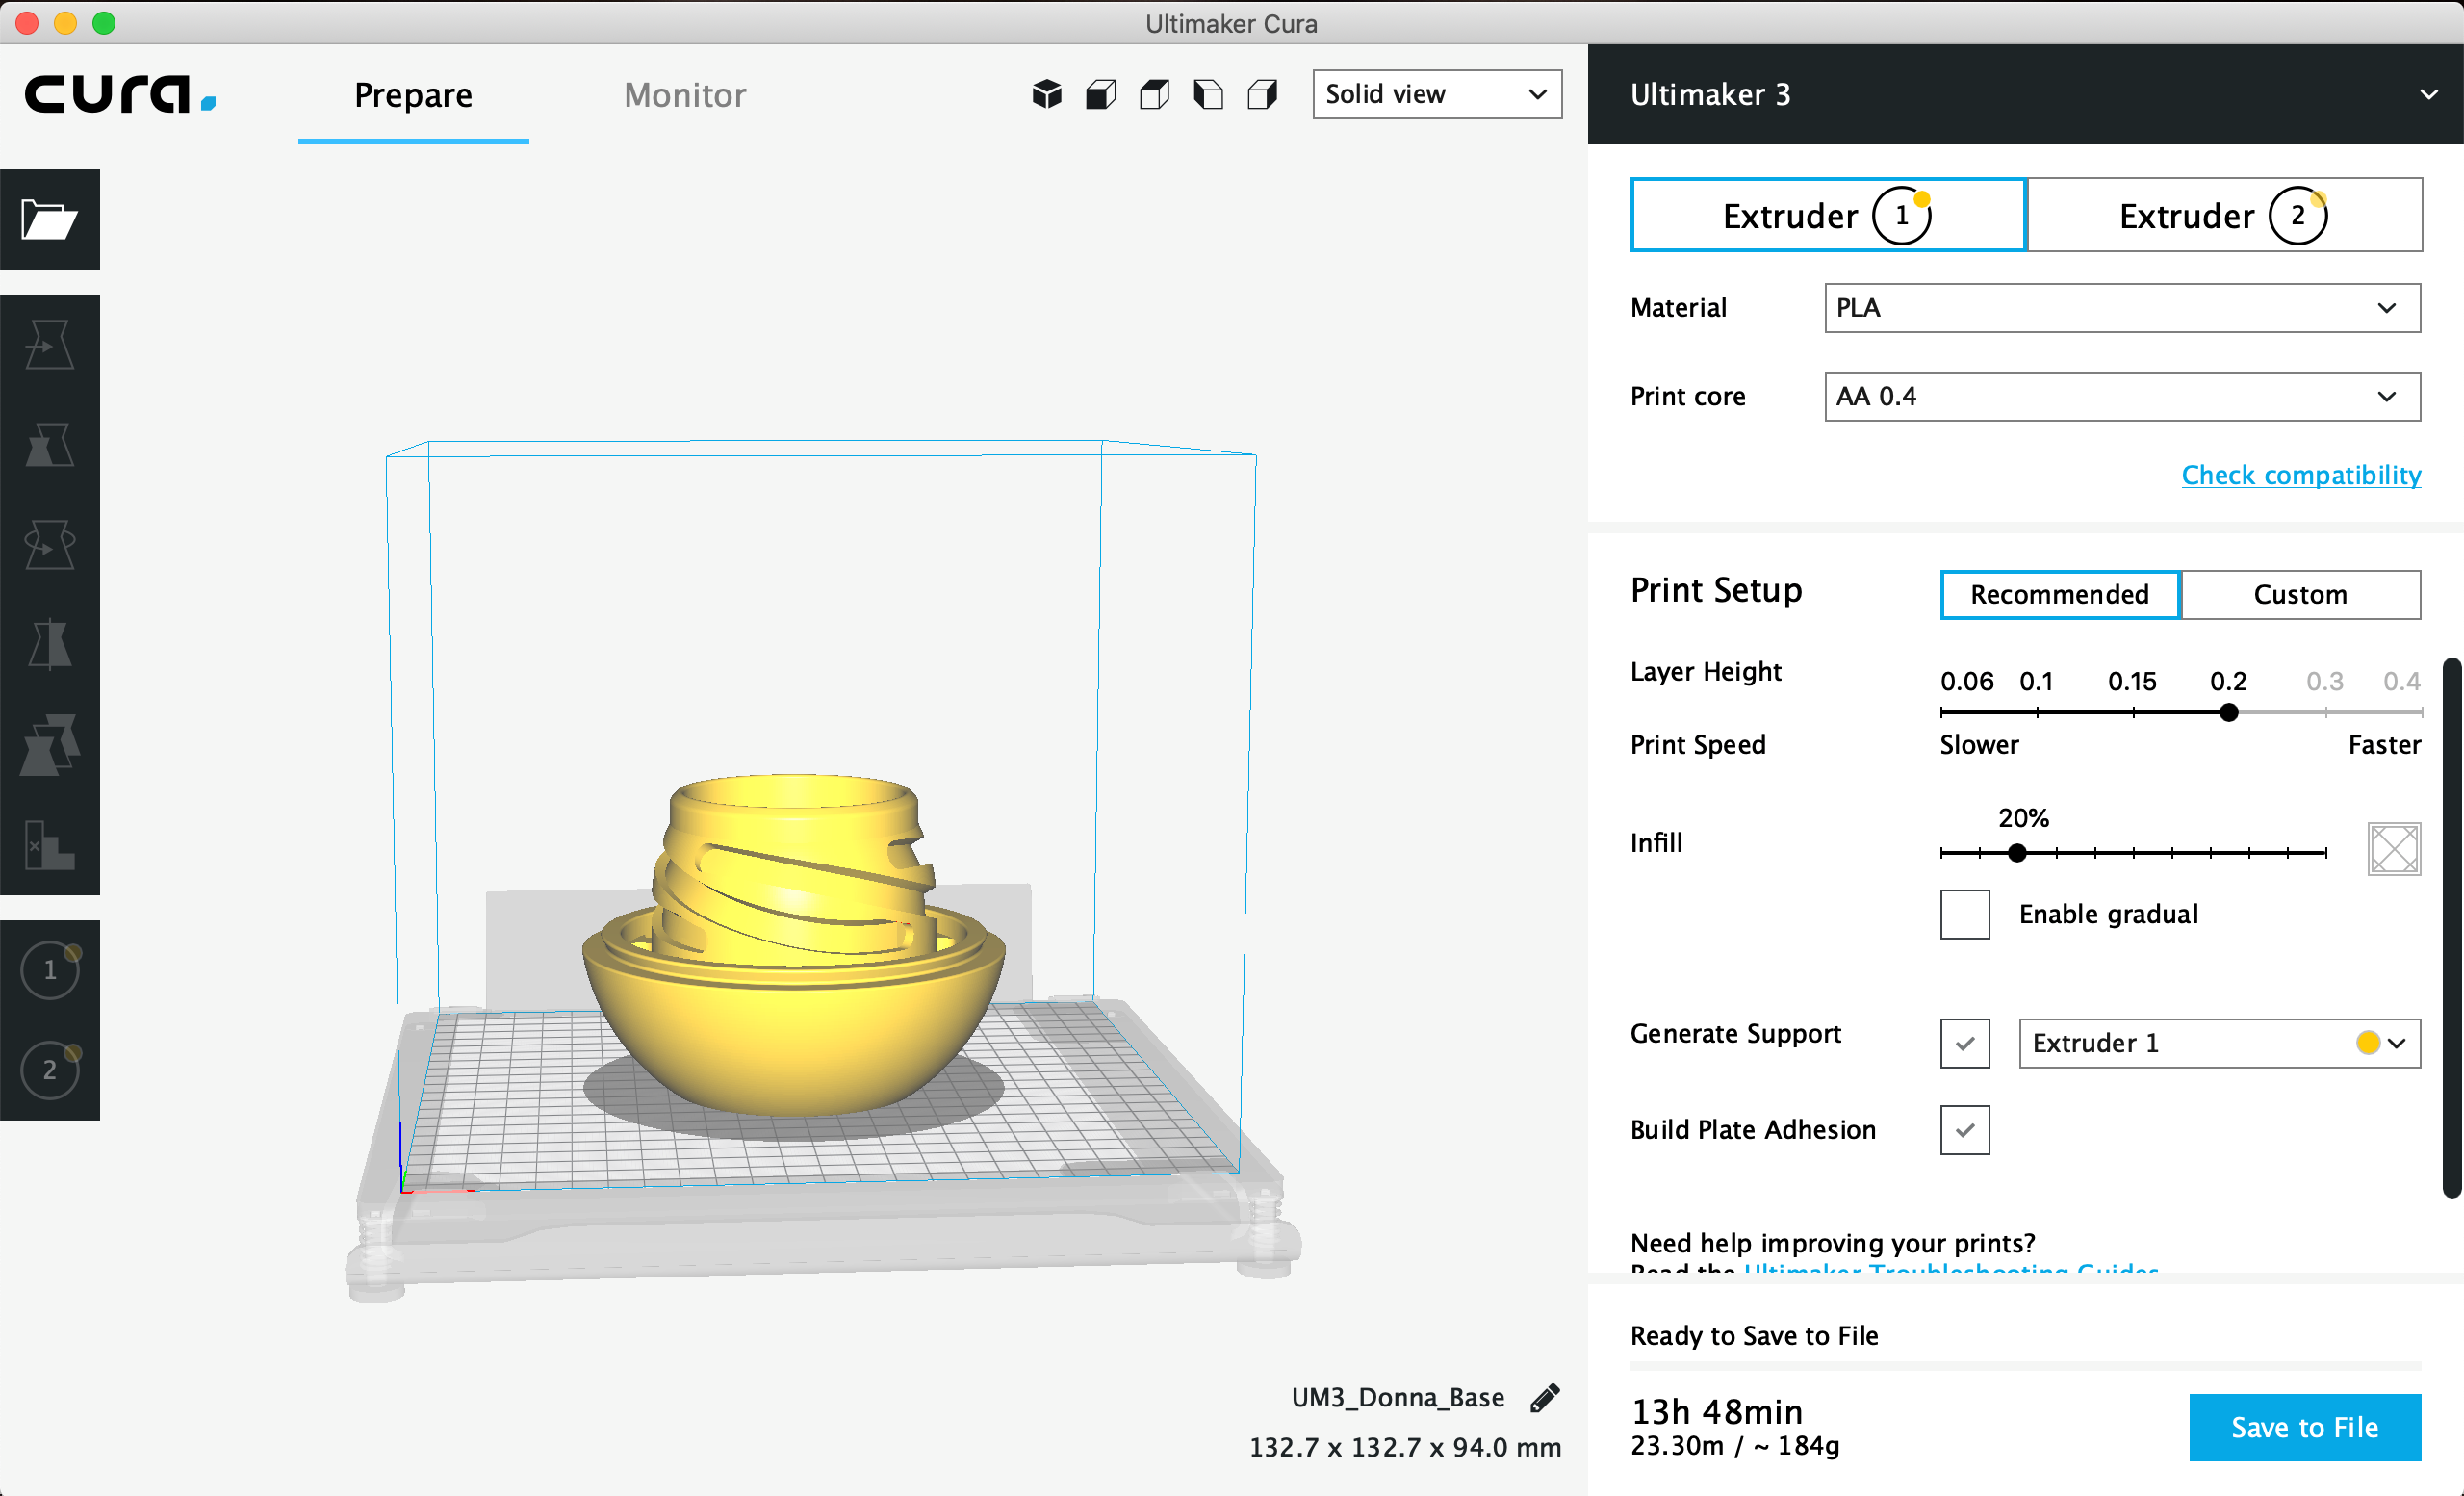Viewport: 2464px width, 1496px height.
Task: Switch print setup to Custom mode
Action: pos(2300,595)
